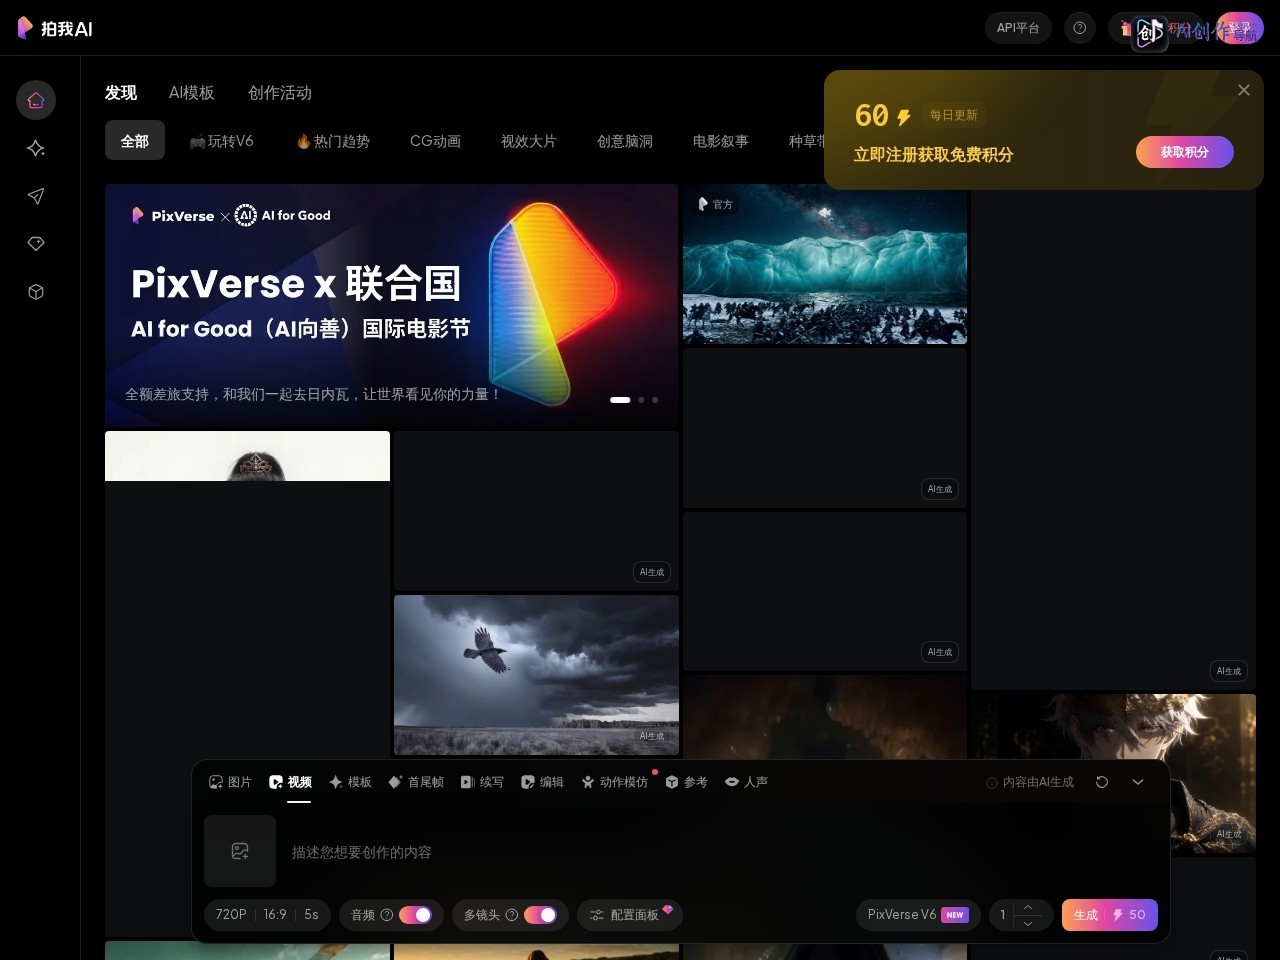The height and width of the screenshot is (960, 1280).
Task: Open the API平台 link
Action: pos(1018,28)
